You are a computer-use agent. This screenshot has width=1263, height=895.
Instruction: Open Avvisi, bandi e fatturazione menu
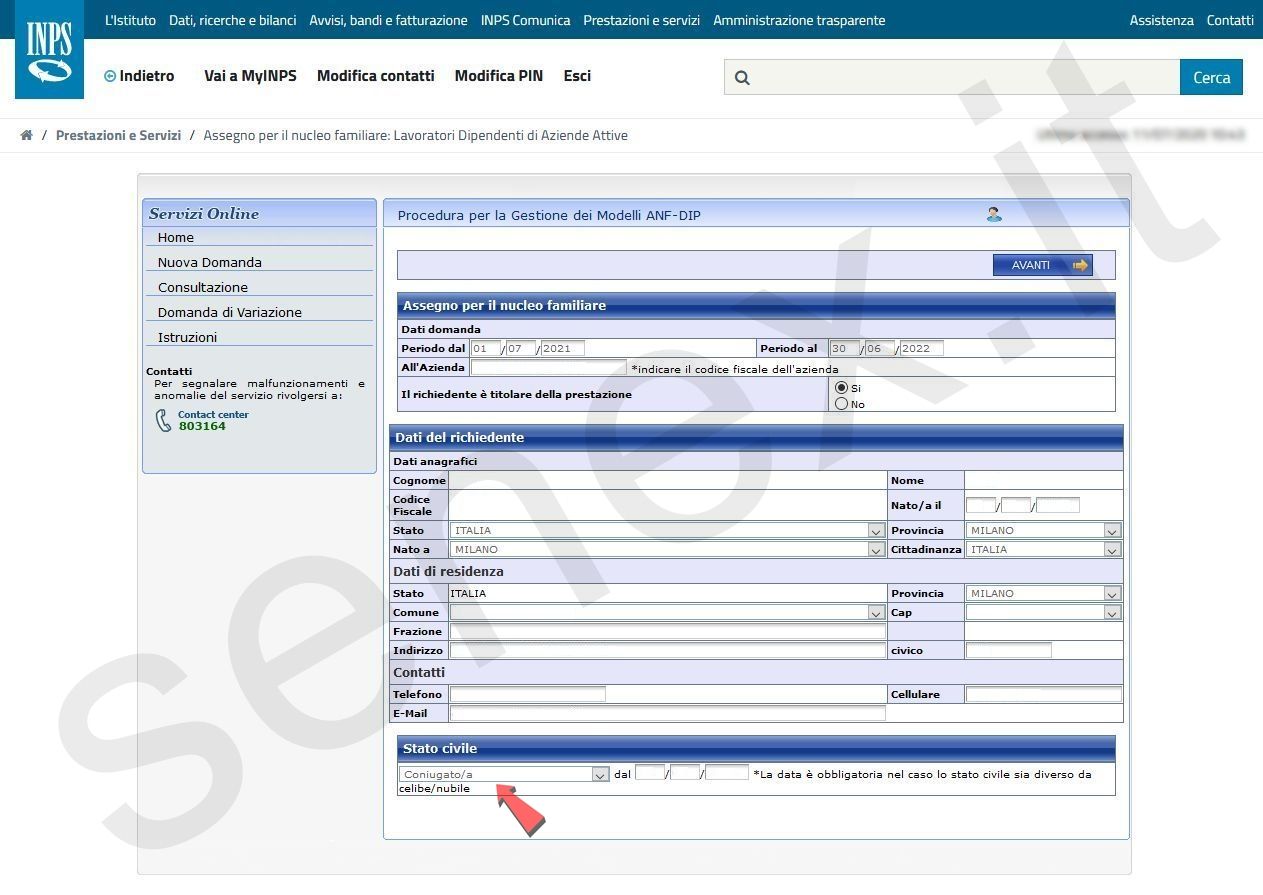(x=388, y=20)
